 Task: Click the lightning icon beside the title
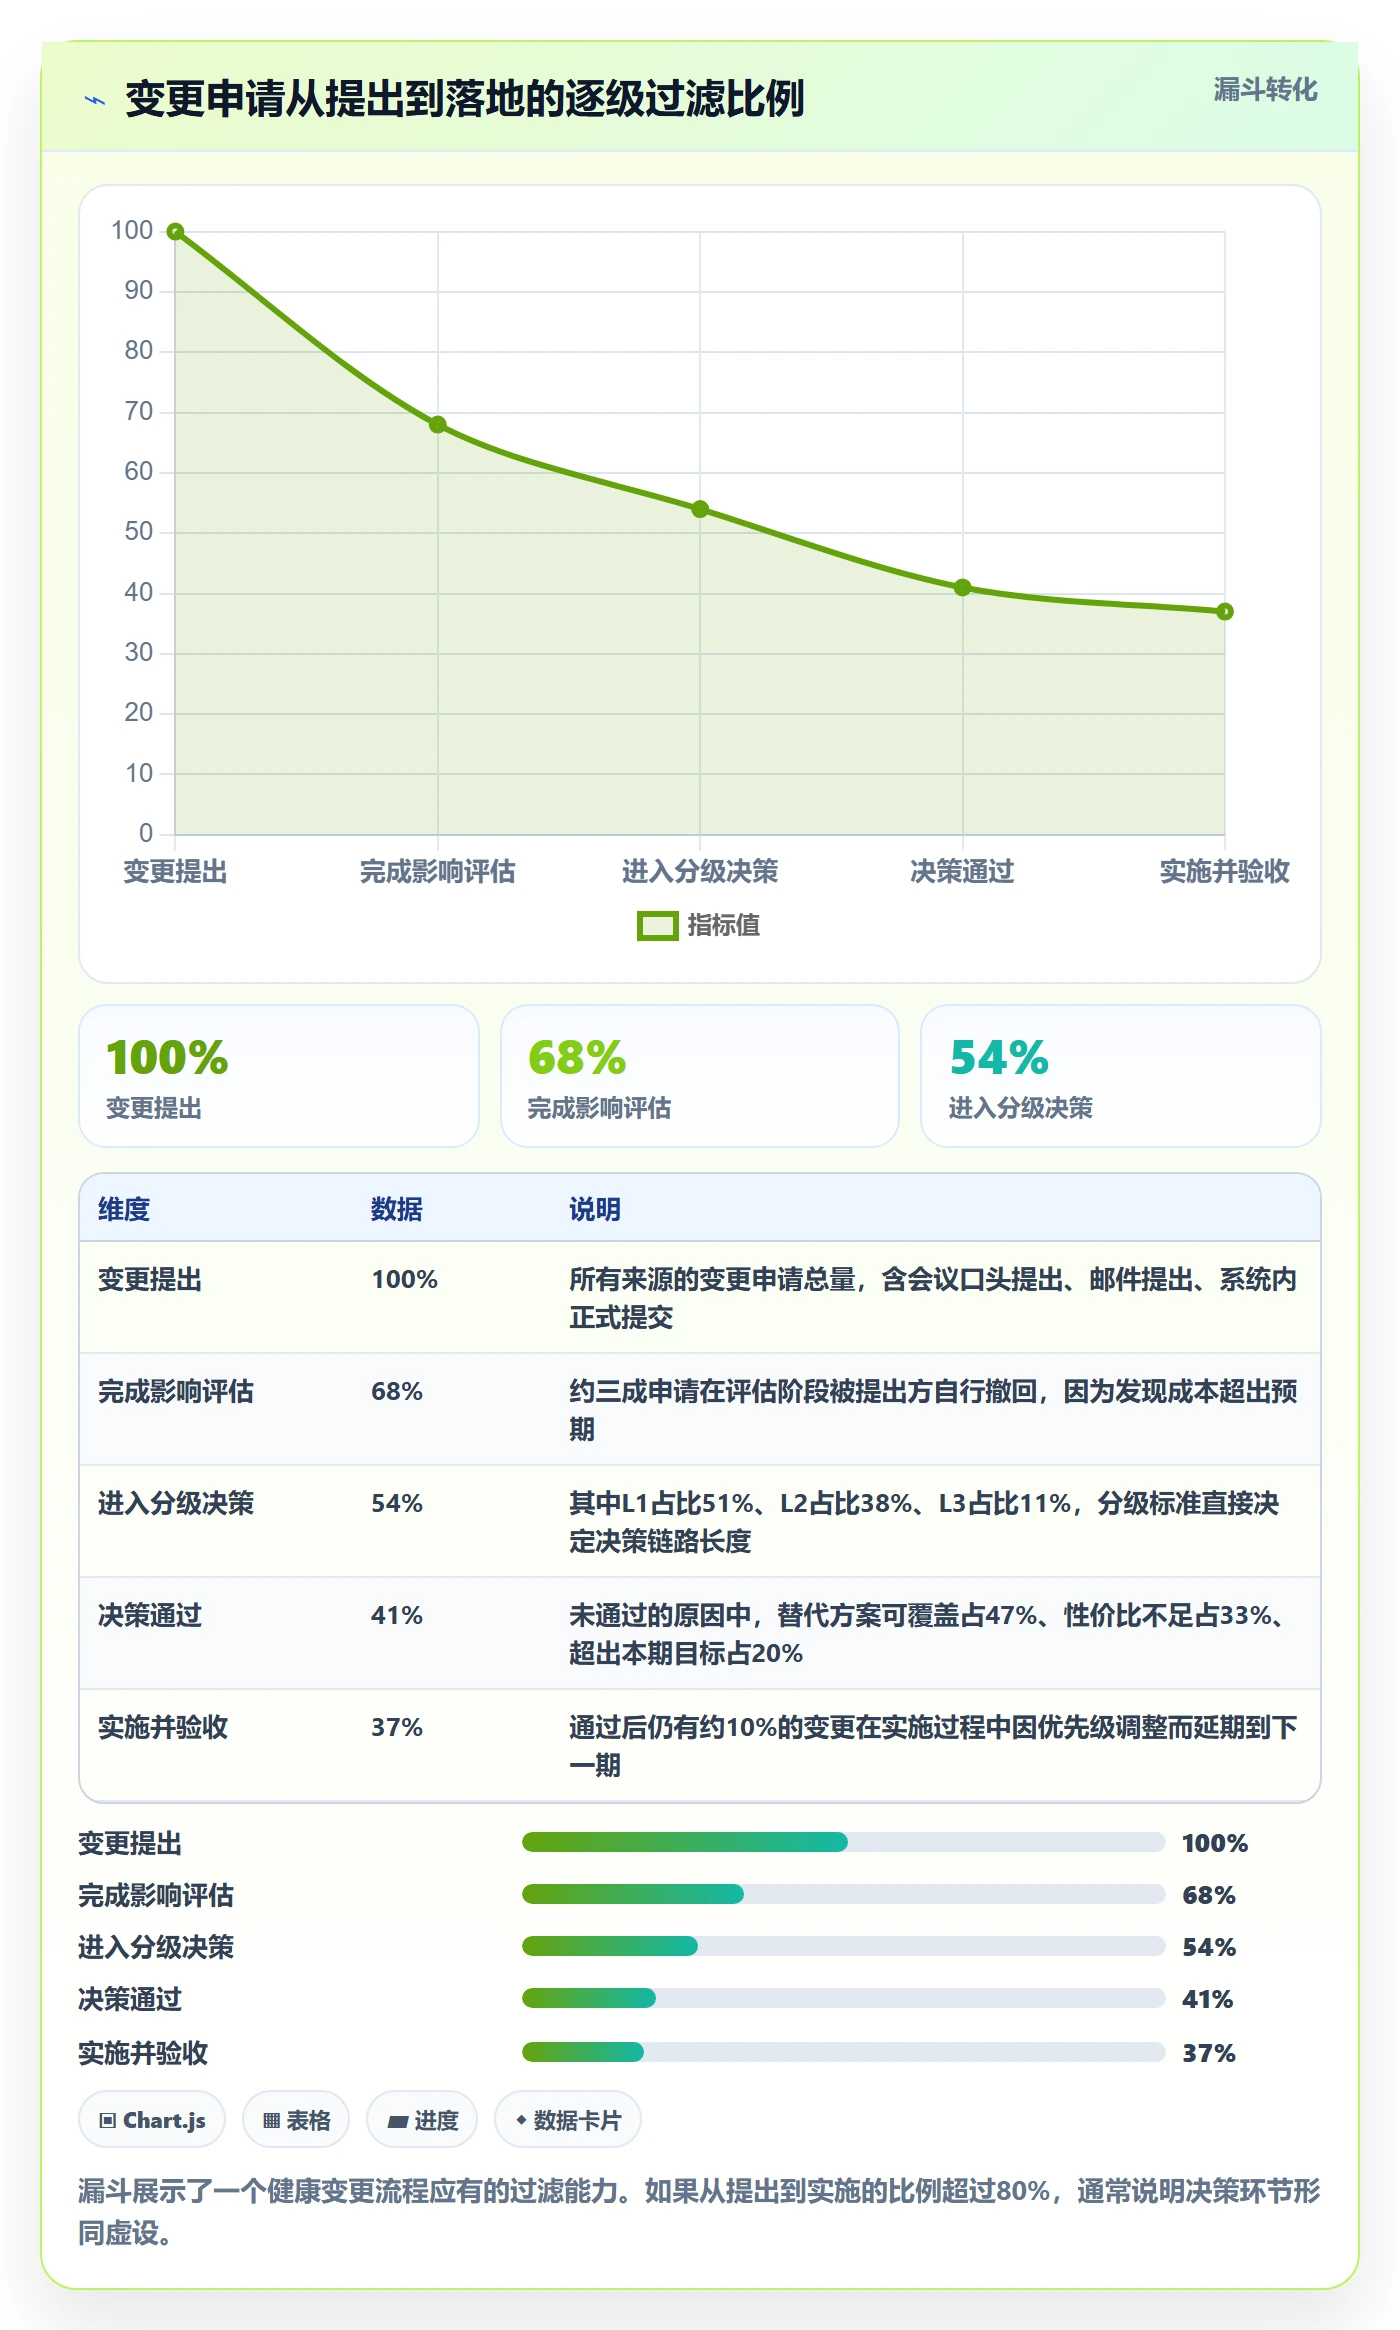pyautogui.click(x=95, y=100)
